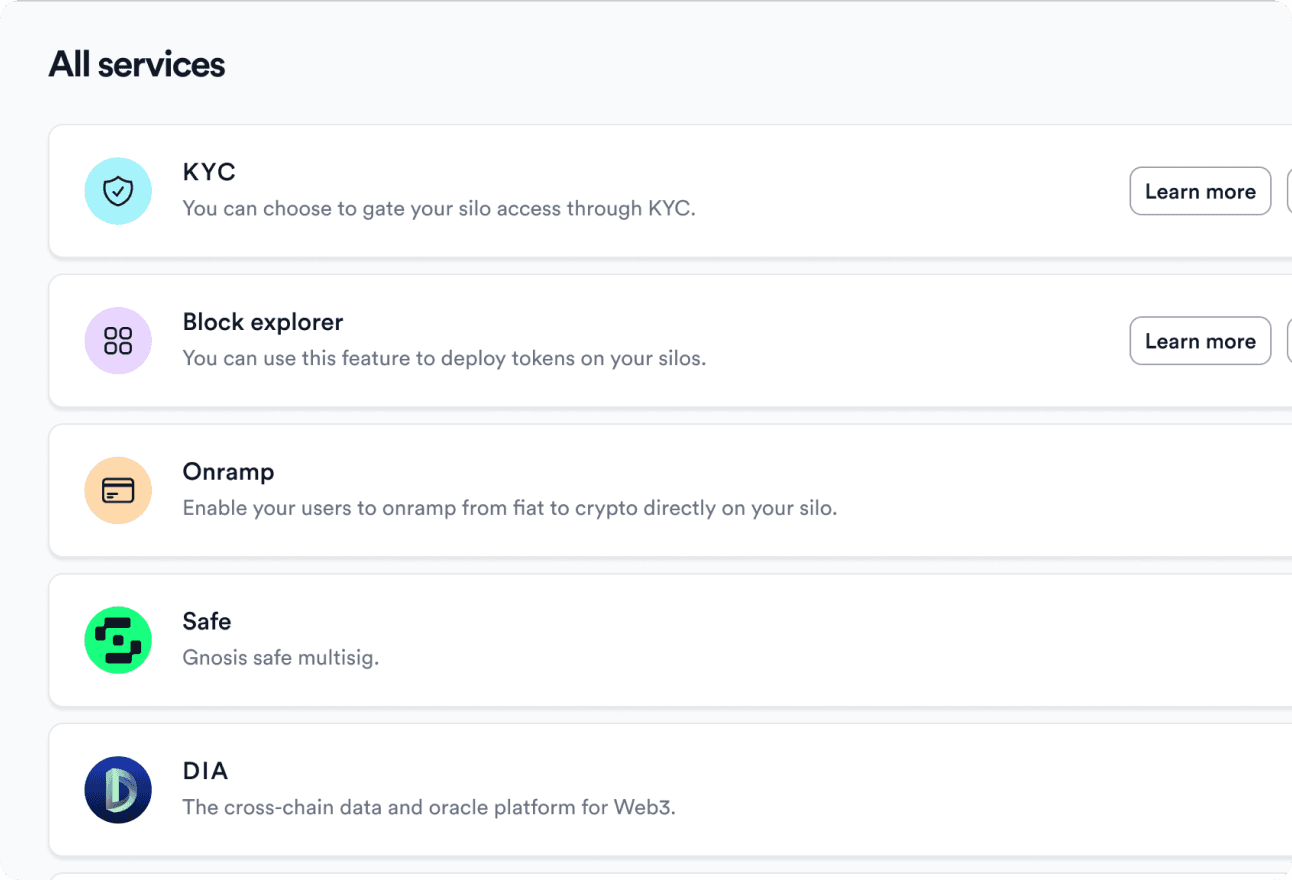This screenshot has width=1292, height=880.
Task: Select the KYC service title
Action: click(x=209, y=172)
